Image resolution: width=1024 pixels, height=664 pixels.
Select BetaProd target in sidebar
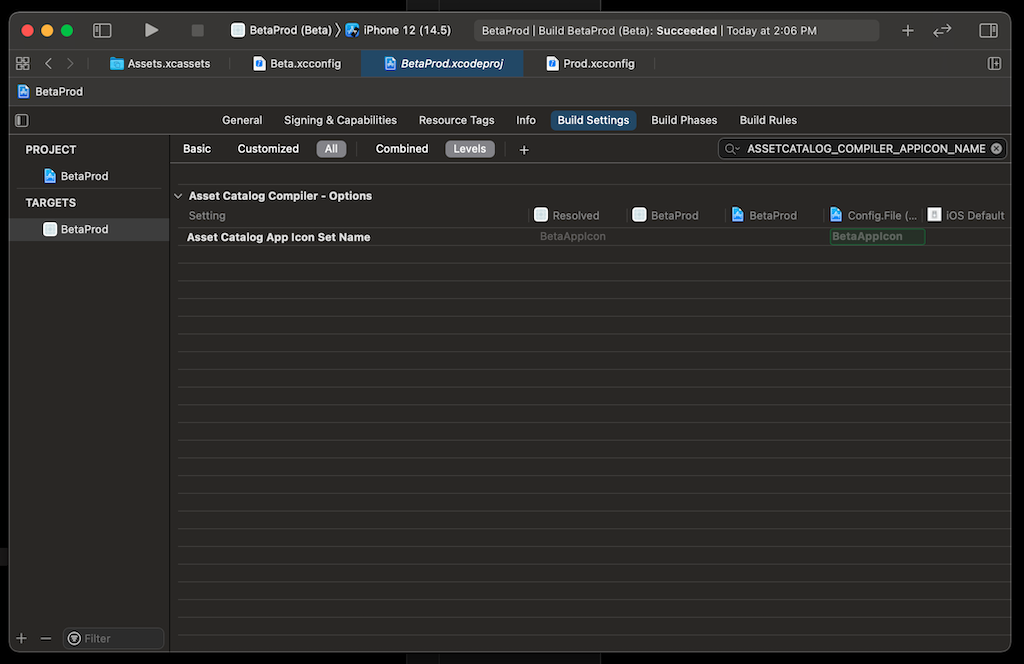[89, 229]
